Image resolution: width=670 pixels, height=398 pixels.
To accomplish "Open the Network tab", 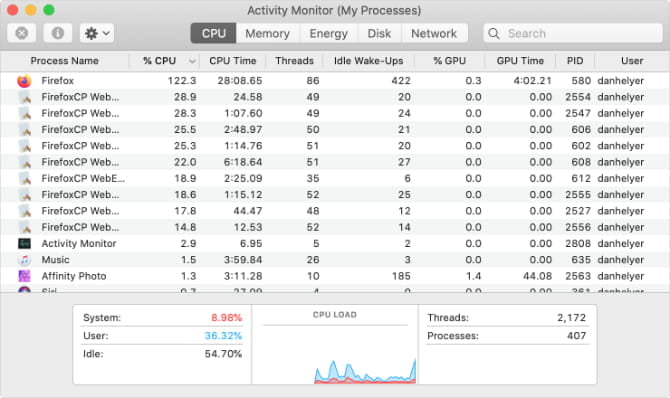I will 434,33.
